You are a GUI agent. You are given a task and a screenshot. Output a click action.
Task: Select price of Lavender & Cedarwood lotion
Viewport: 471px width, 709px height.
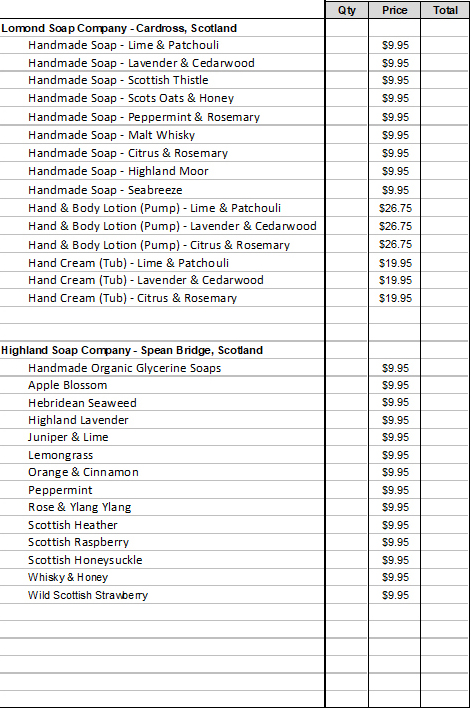coord(395,226)
